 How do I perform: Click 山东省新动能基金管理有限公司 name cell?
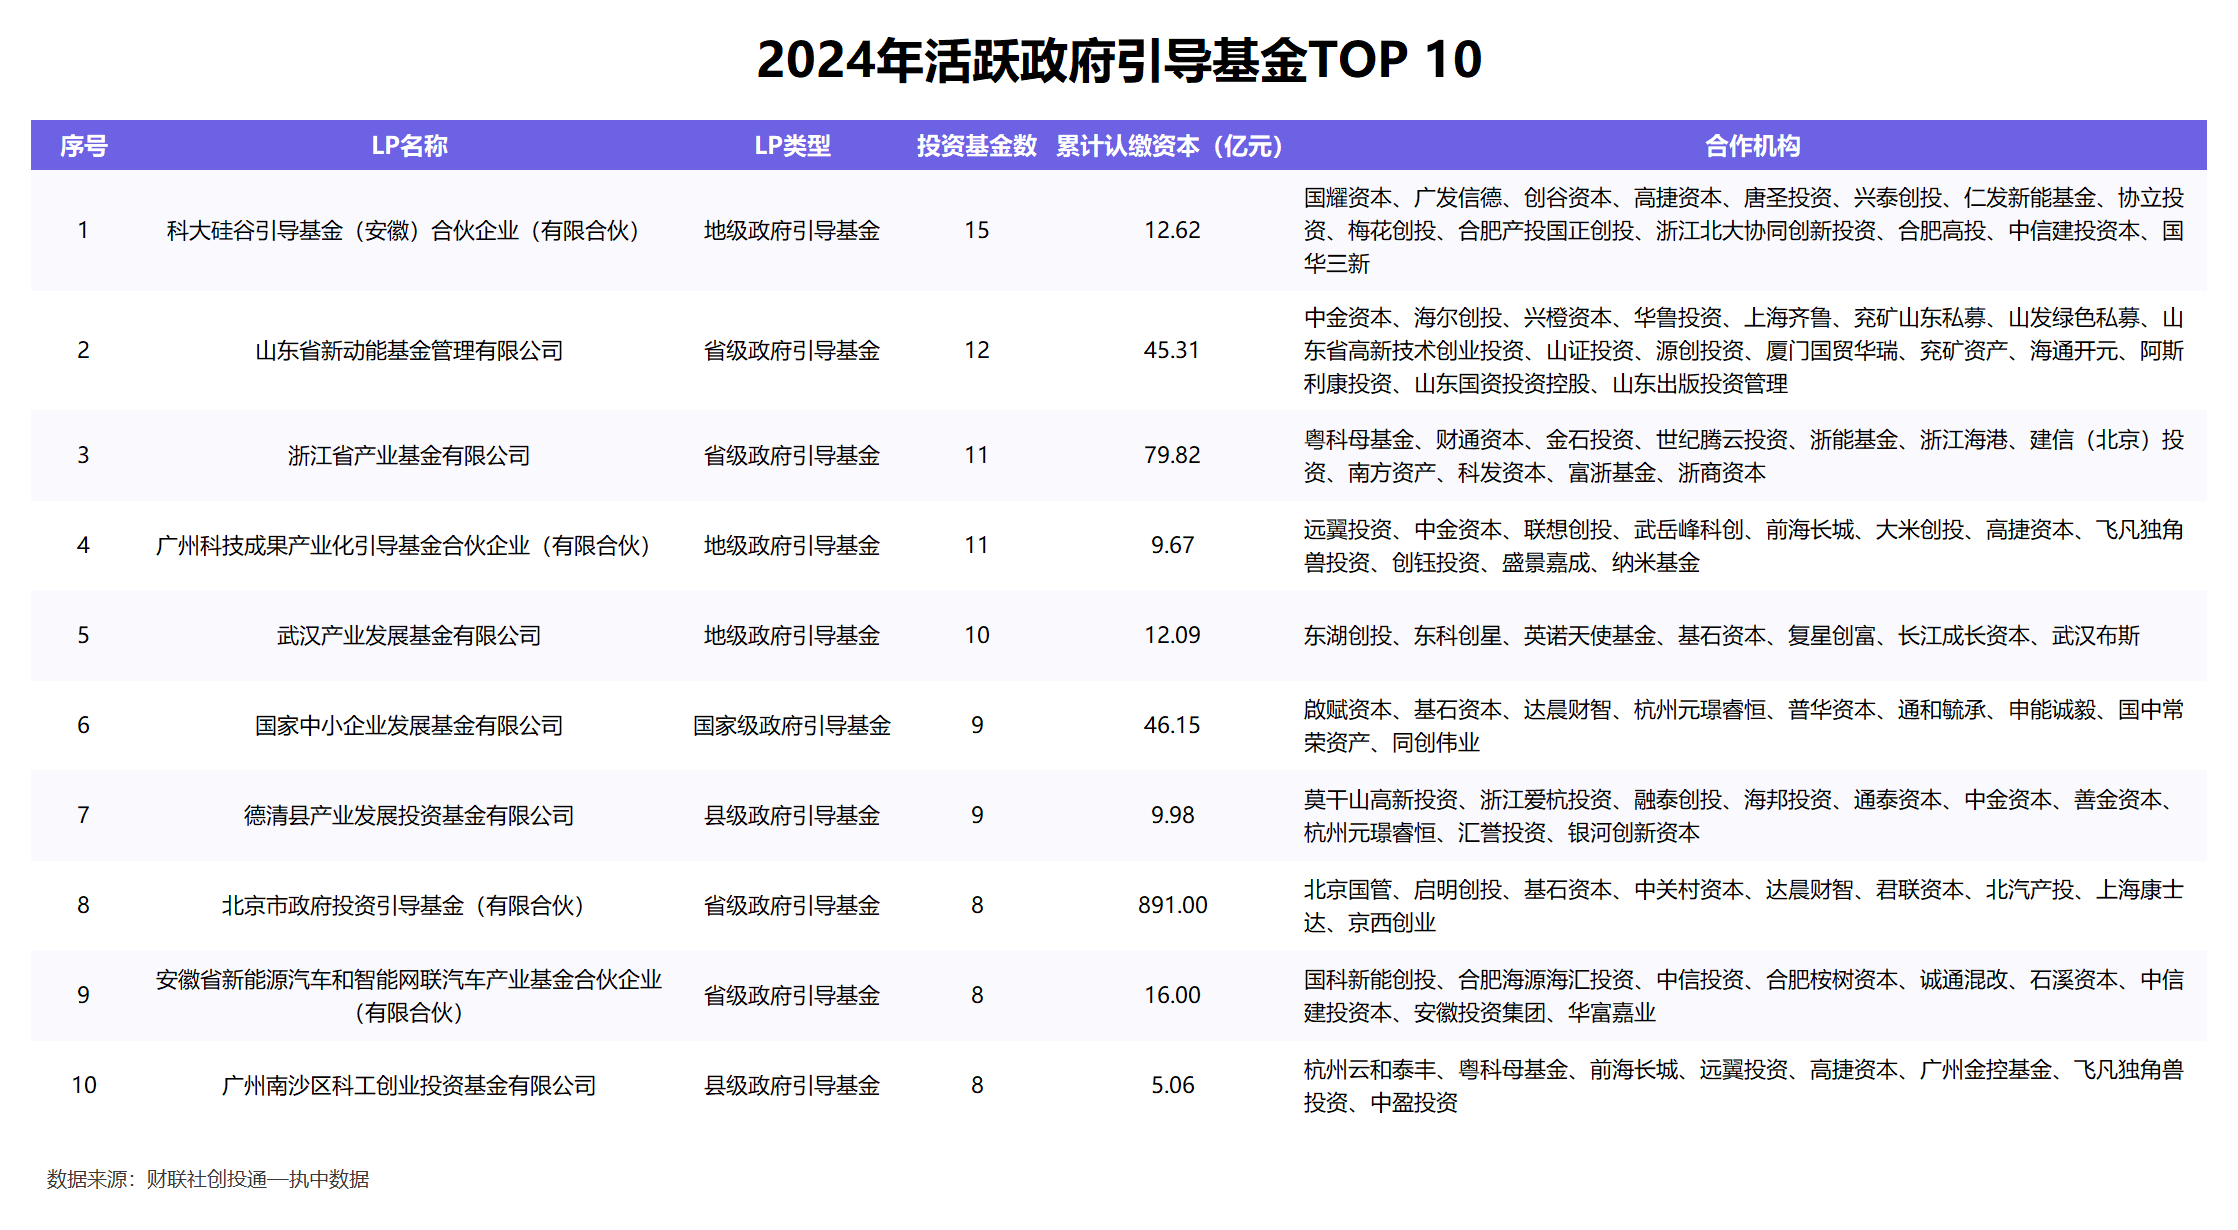(409, 351)
